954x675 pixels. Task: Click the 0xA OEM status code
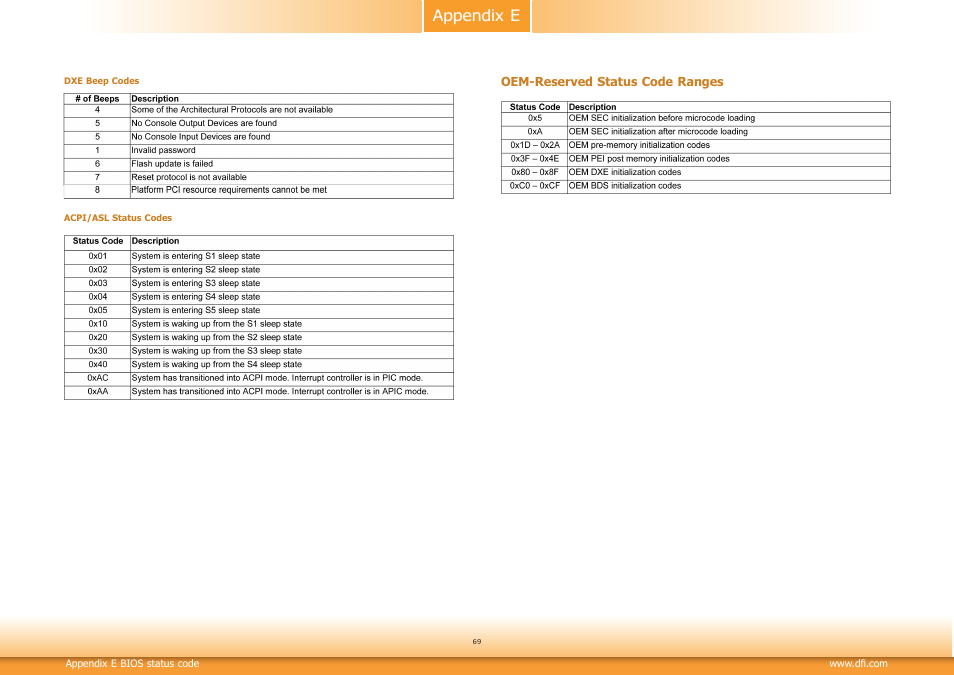[x=535, y=131]
